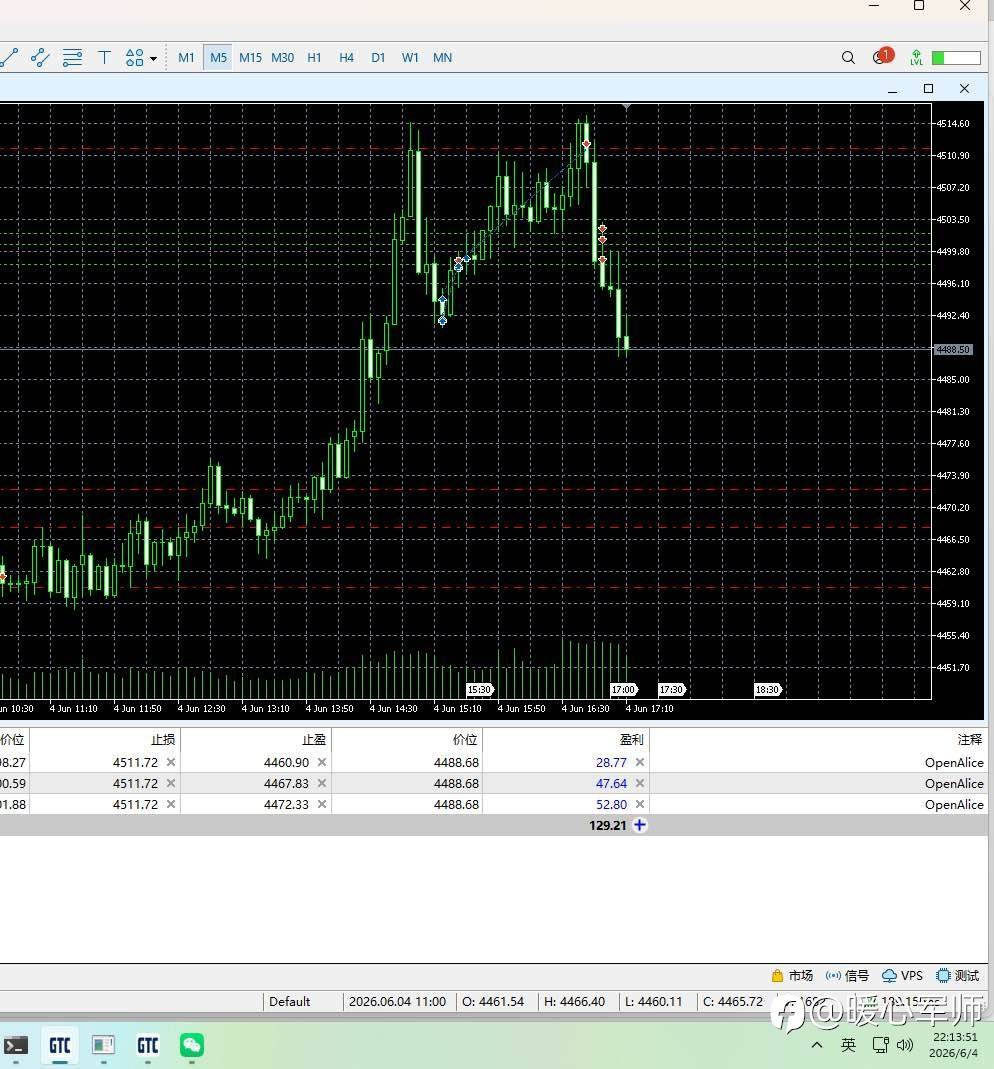Maximize the inner chart window

pos(928,89)
